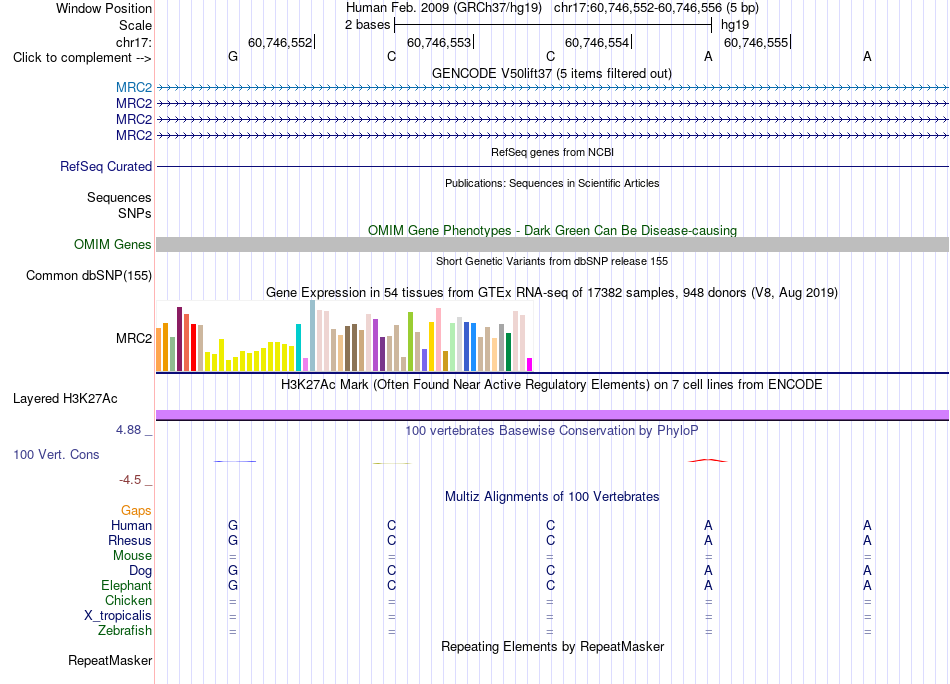Click 'Repeating Elements by RepeatMasker' title
Image resolution: width=950 pixels, height=684 pixels.
click(553, 647)
